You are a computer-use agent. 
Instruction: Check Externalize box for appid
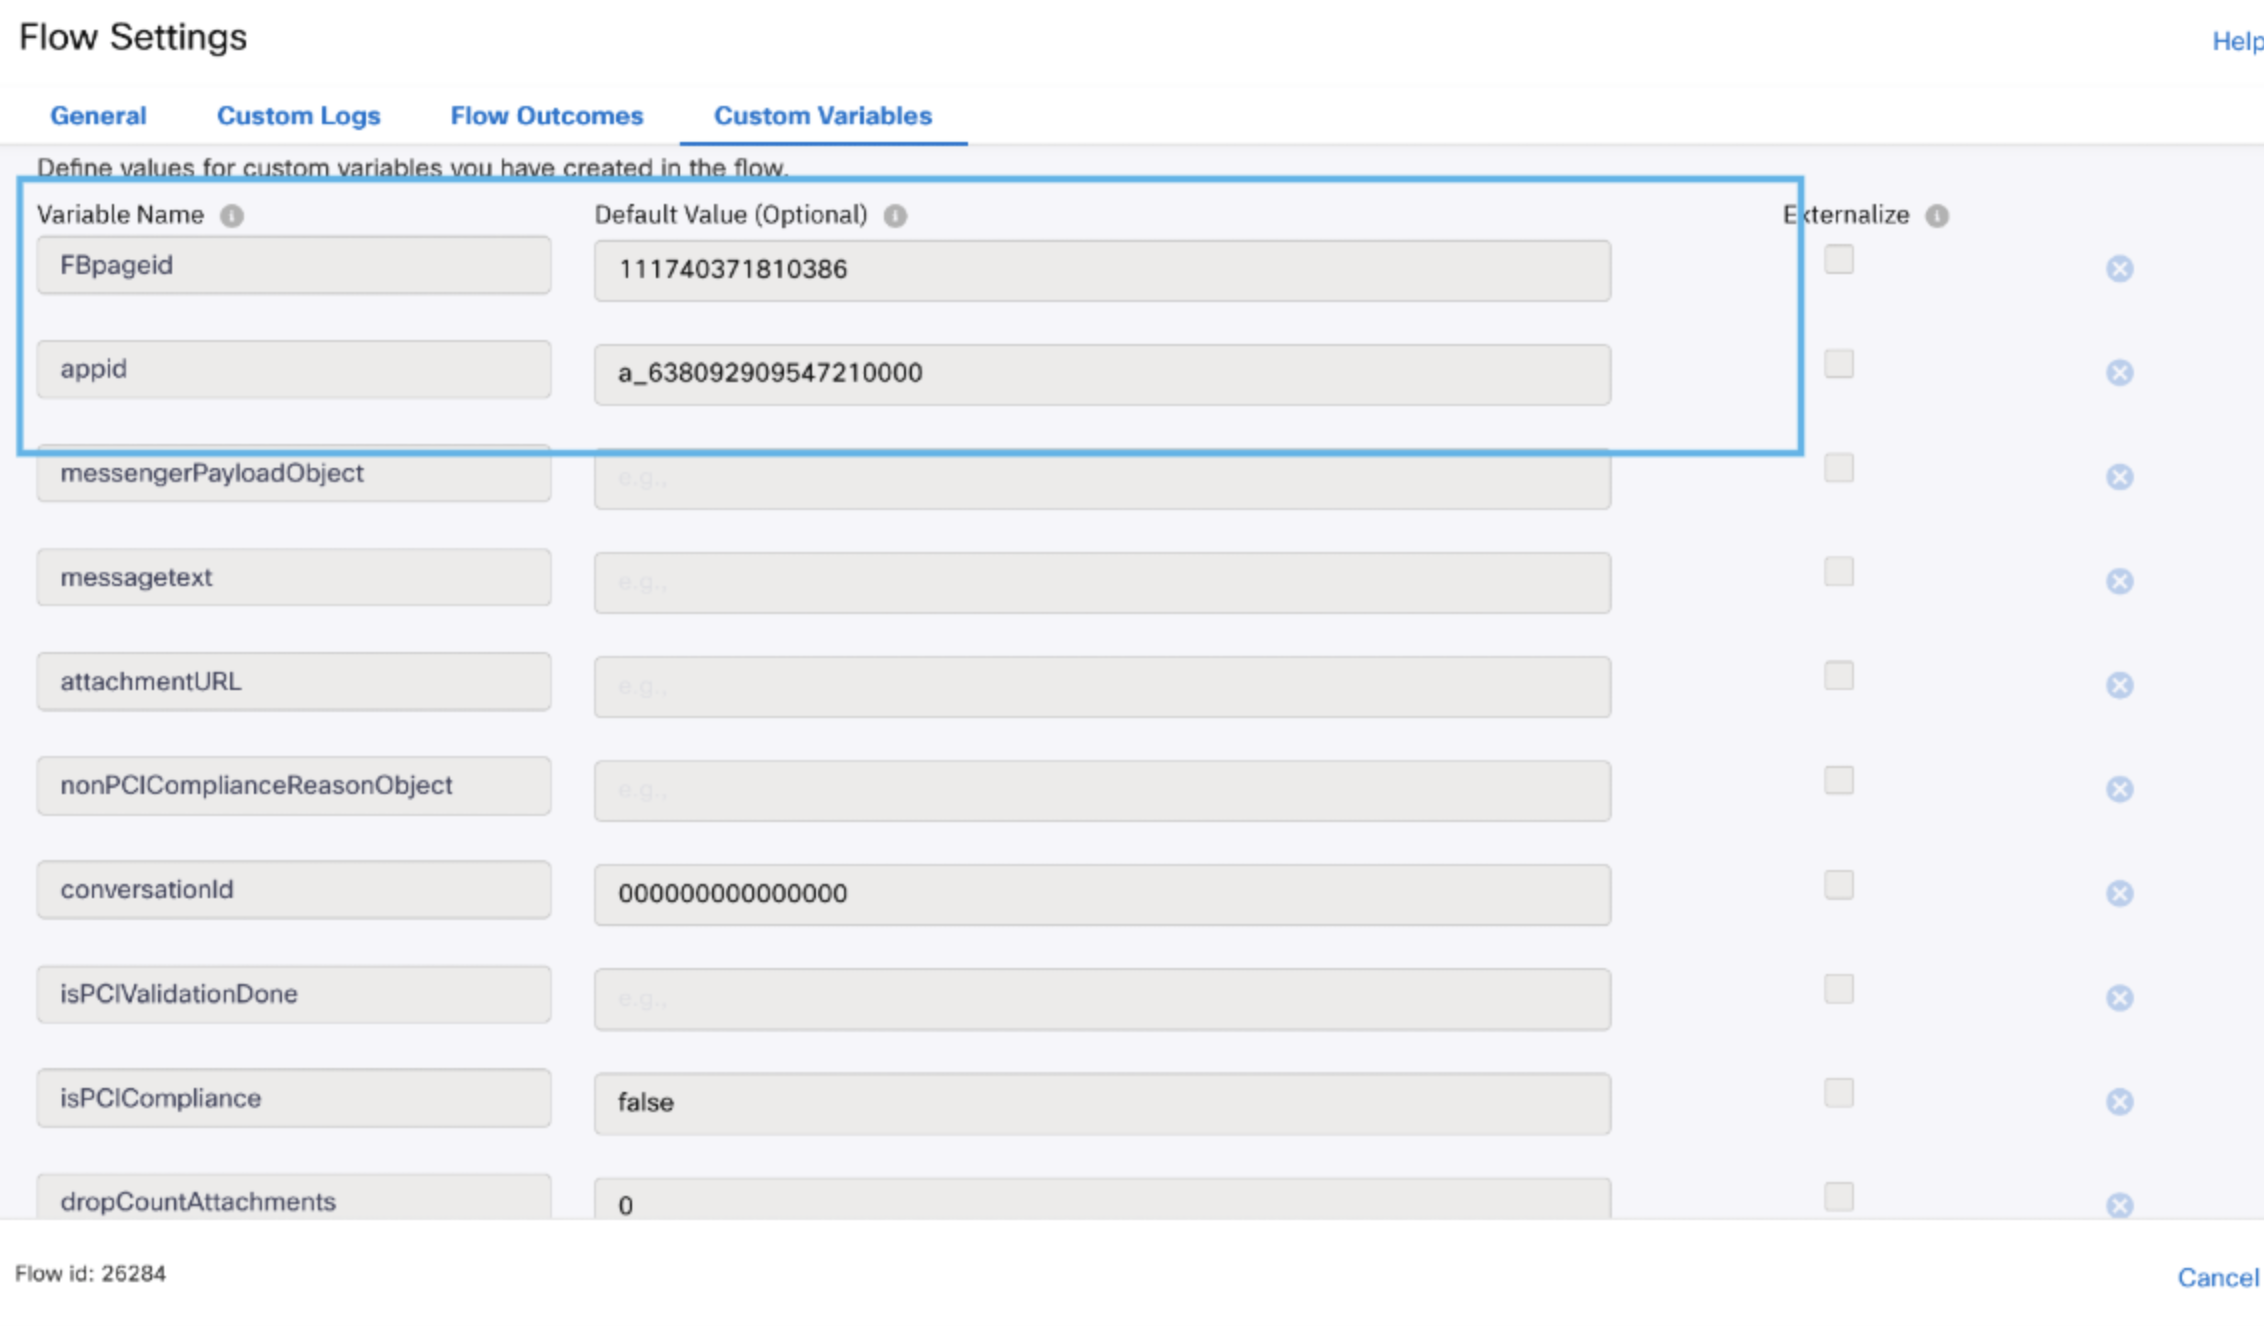click(1839, 364)
